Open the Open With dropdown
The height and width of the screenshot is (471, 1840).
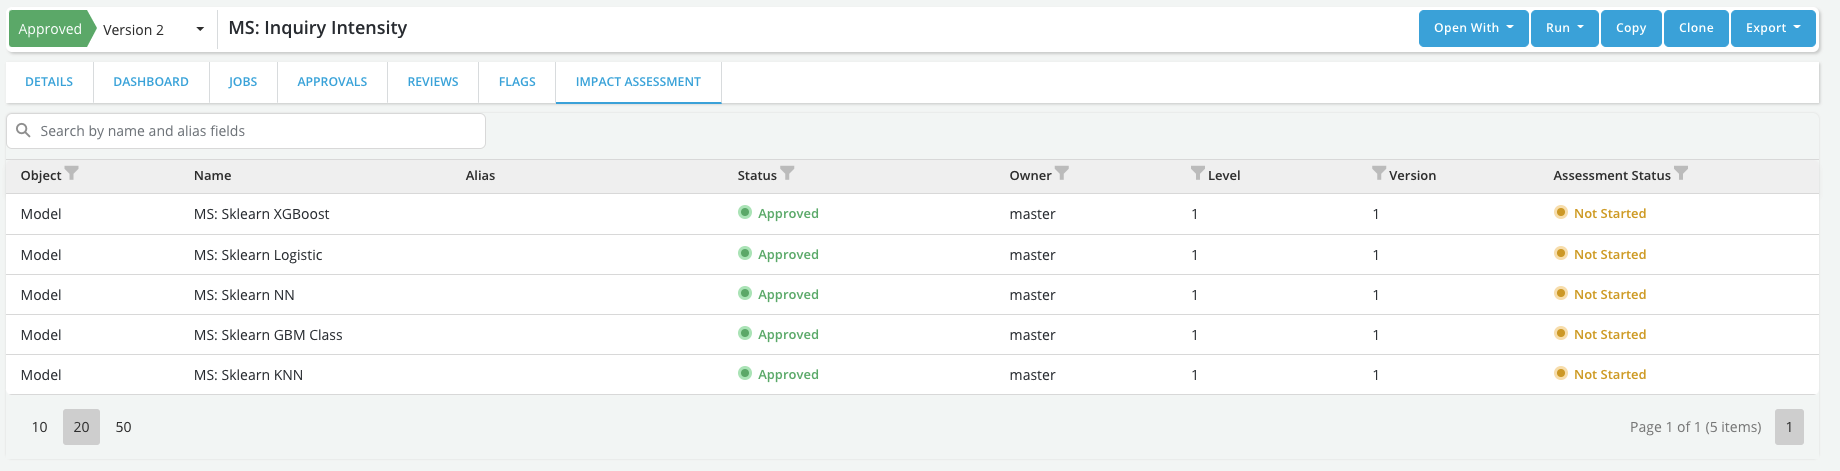coord(1473,28)
